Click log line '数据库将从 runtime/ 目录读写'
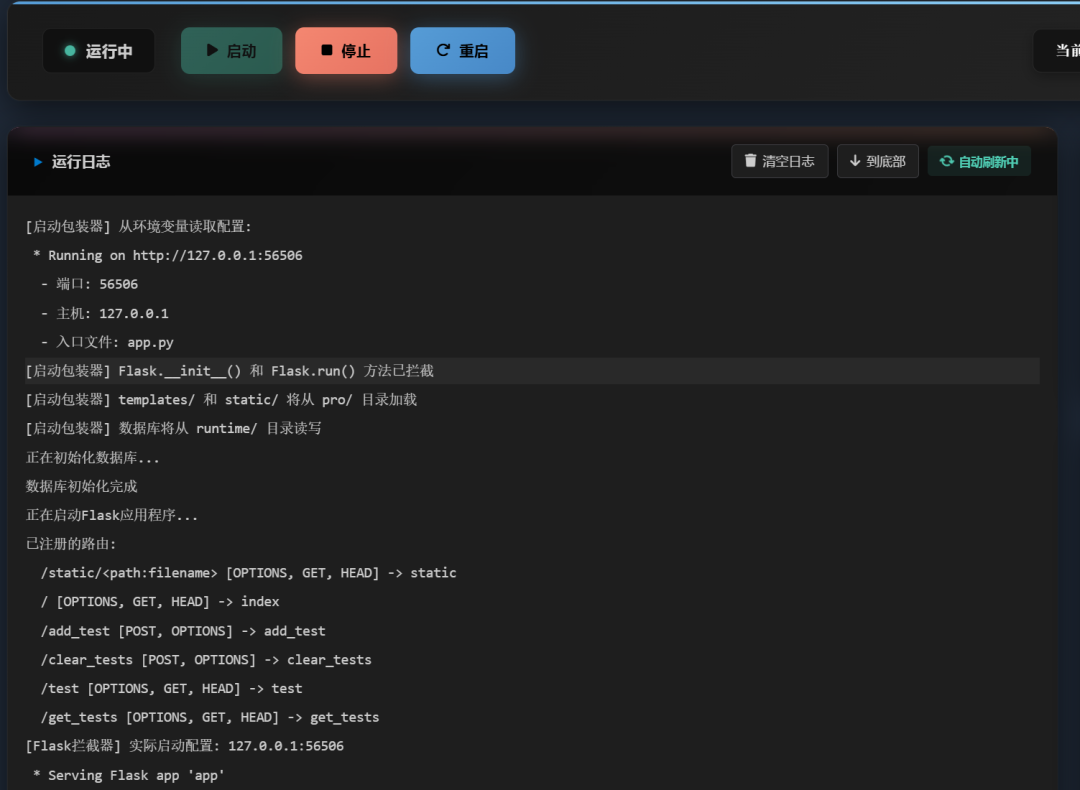The image size is (1080, 790). 174,428
